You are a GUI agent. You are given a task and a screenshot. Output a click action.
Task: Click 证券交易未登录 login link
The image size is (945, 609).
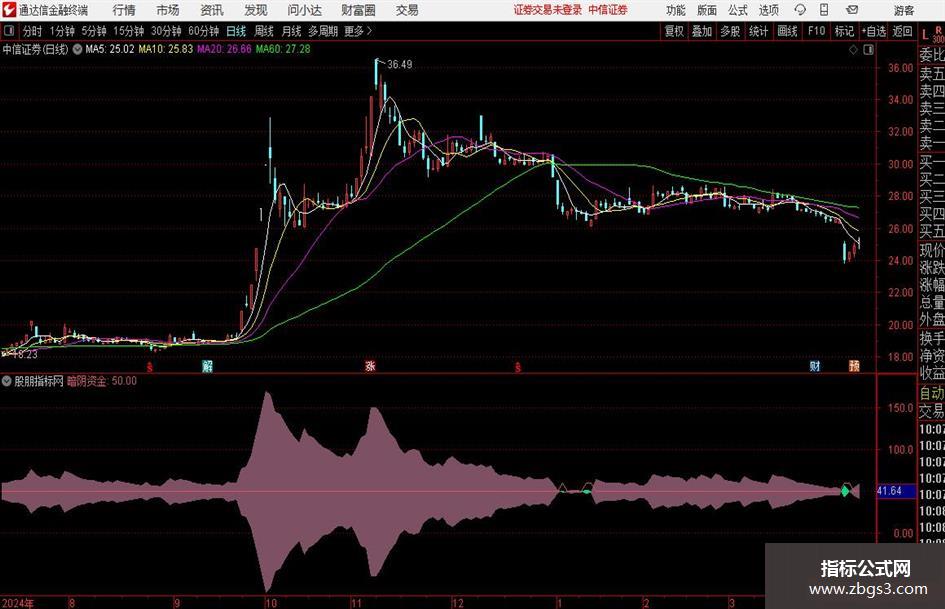point(548,10)
